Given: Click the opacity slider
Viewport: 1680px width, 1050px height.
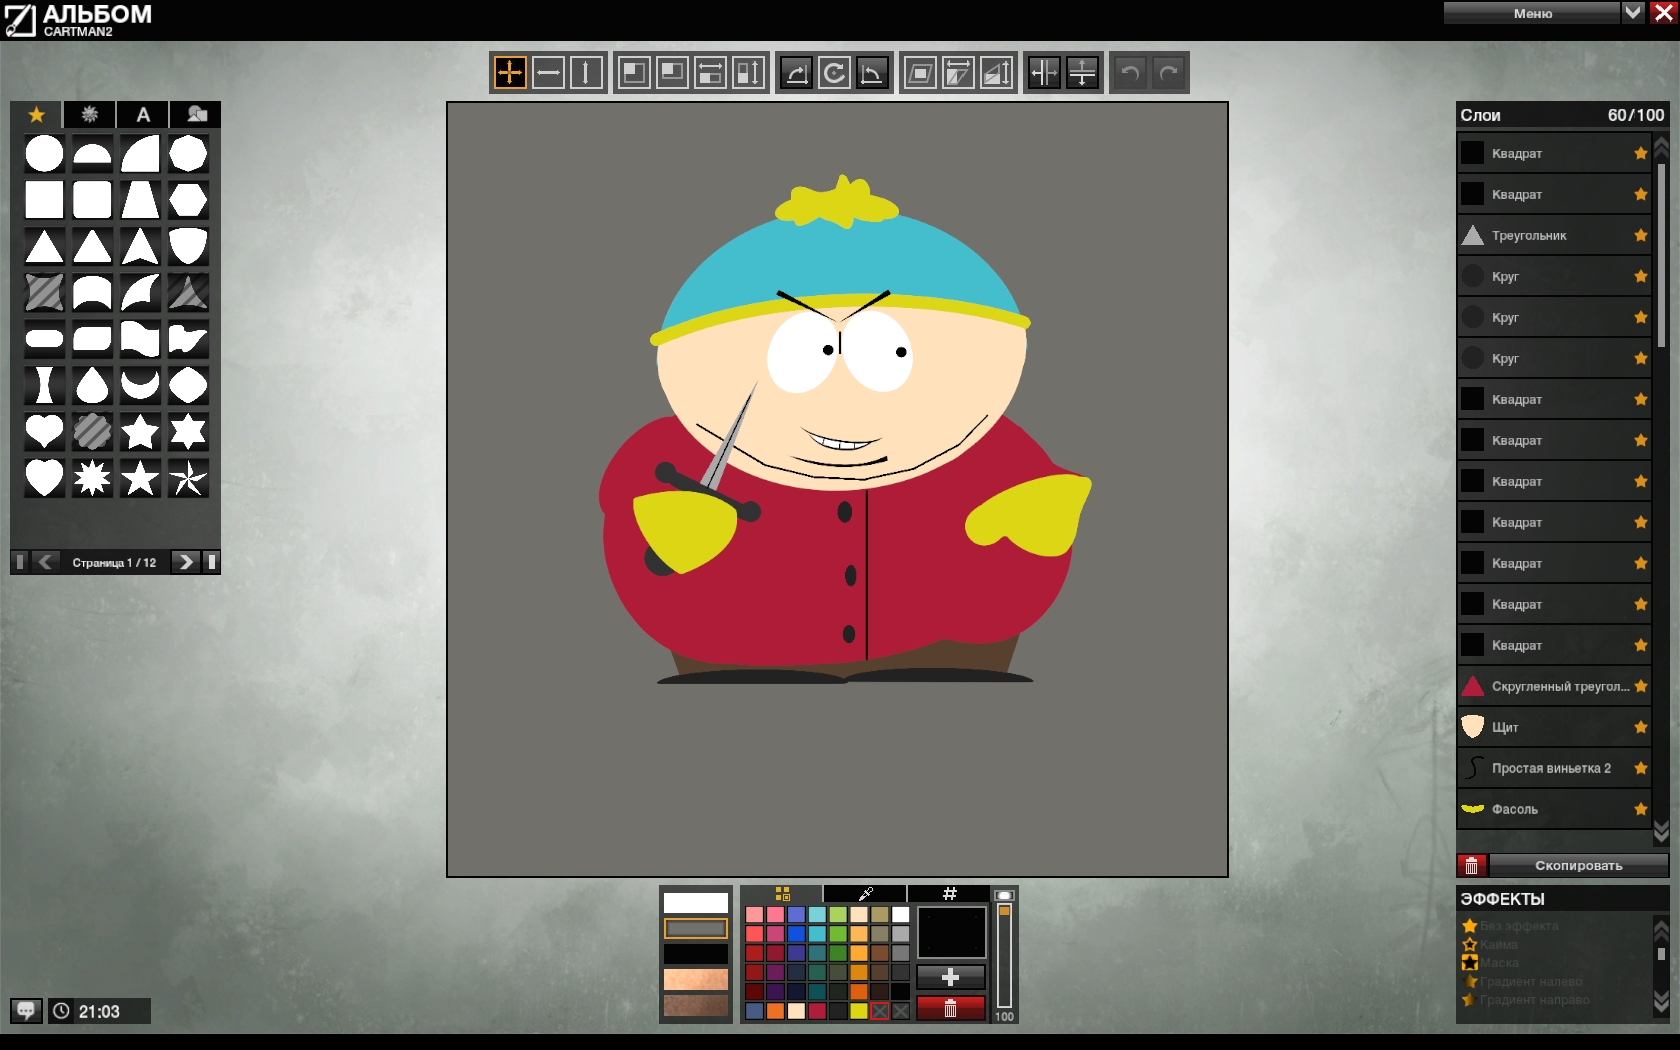Looking at the screenshot, I should 1004,955.
